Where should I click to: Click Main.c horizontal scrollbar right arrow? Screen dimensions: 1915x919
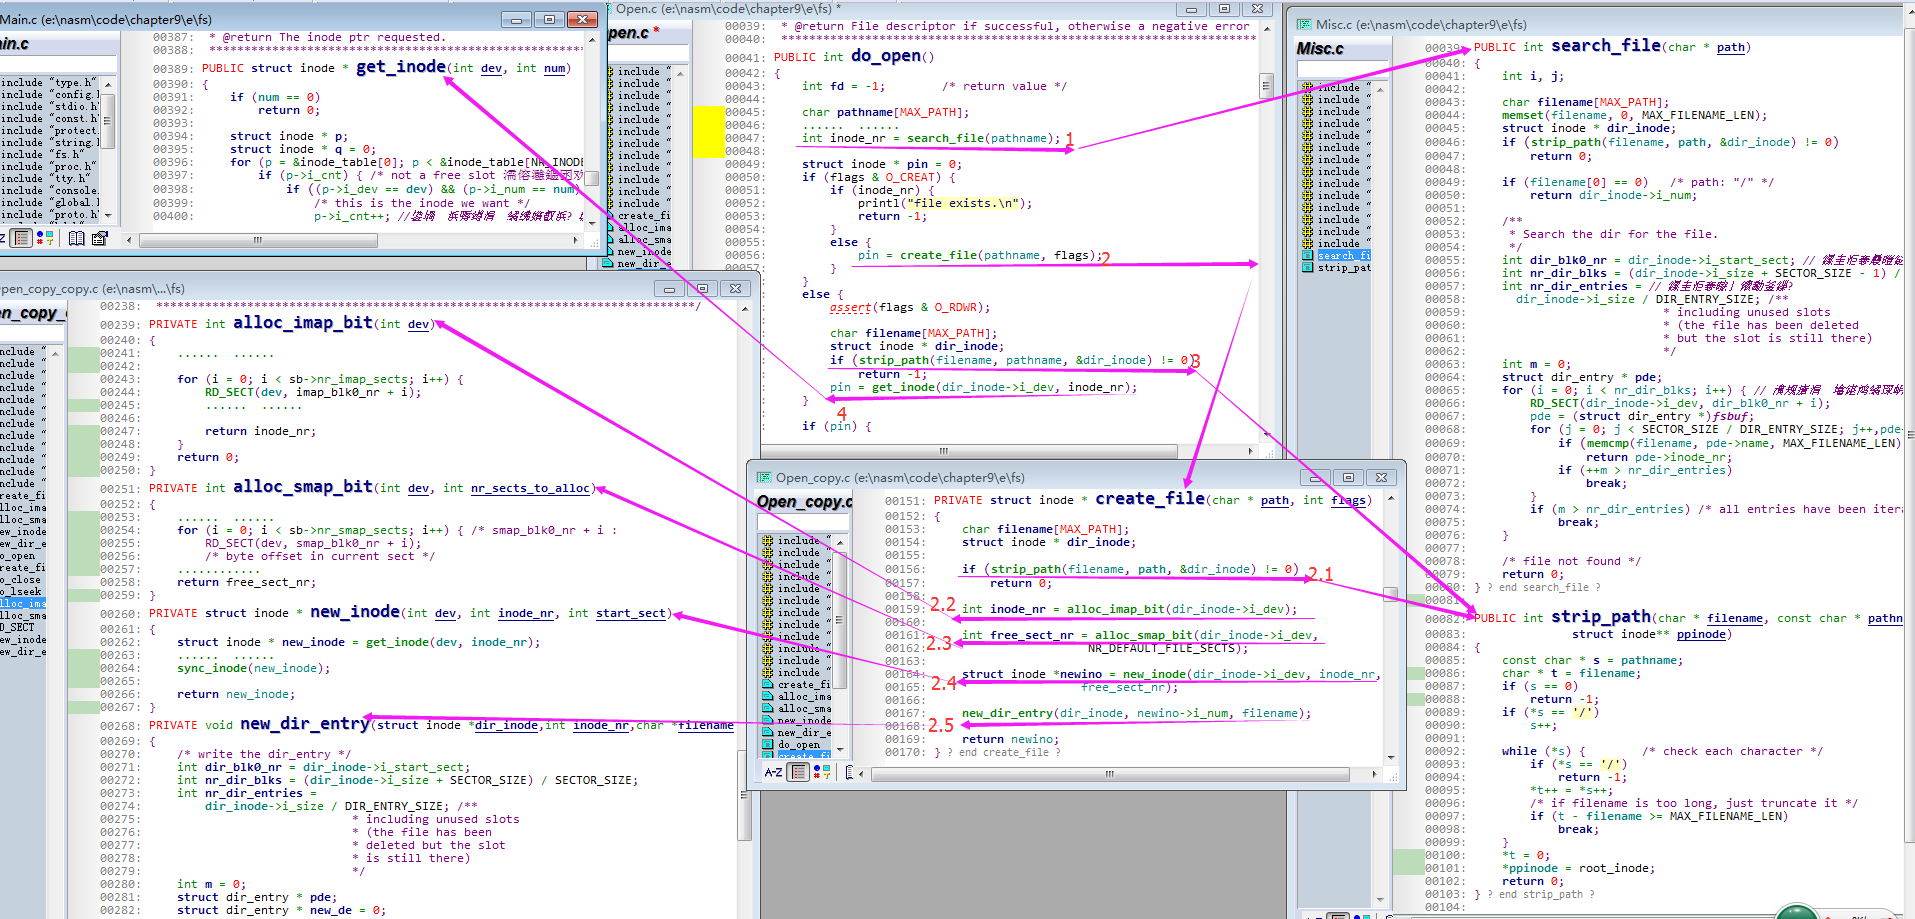click(x=575, y=240)
